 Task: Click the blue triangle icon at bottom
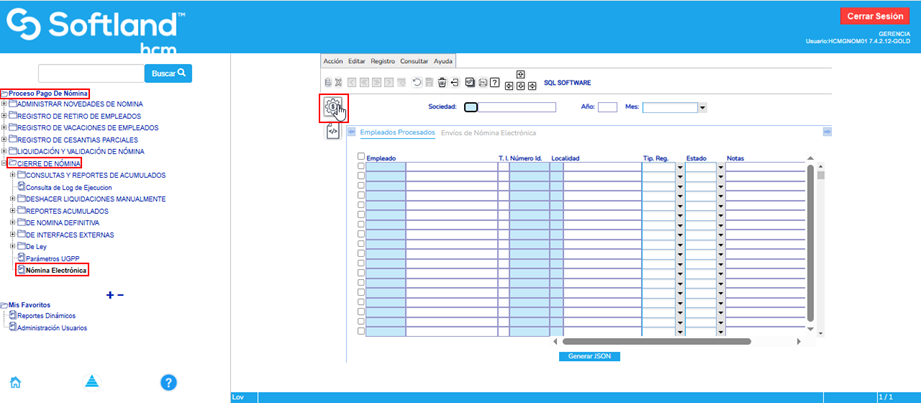tap(91, 382)
